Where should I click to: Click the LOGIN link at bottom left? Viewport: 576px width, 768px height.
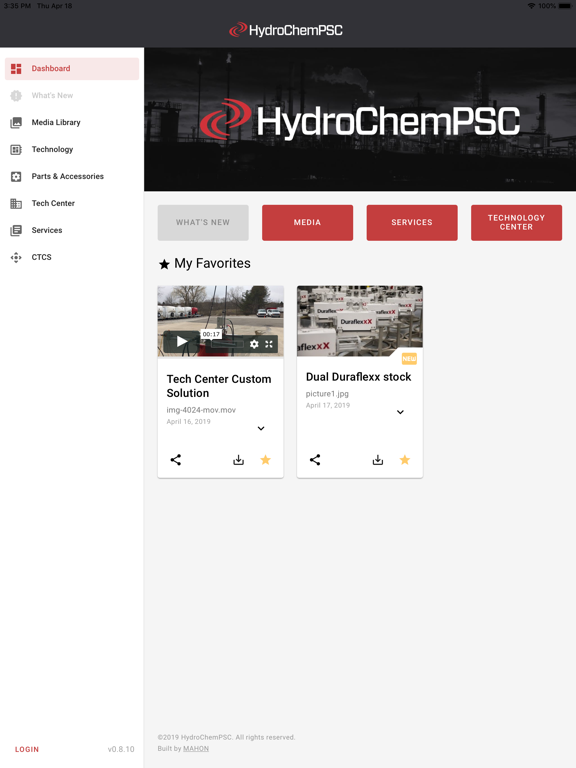coord(27,749)
